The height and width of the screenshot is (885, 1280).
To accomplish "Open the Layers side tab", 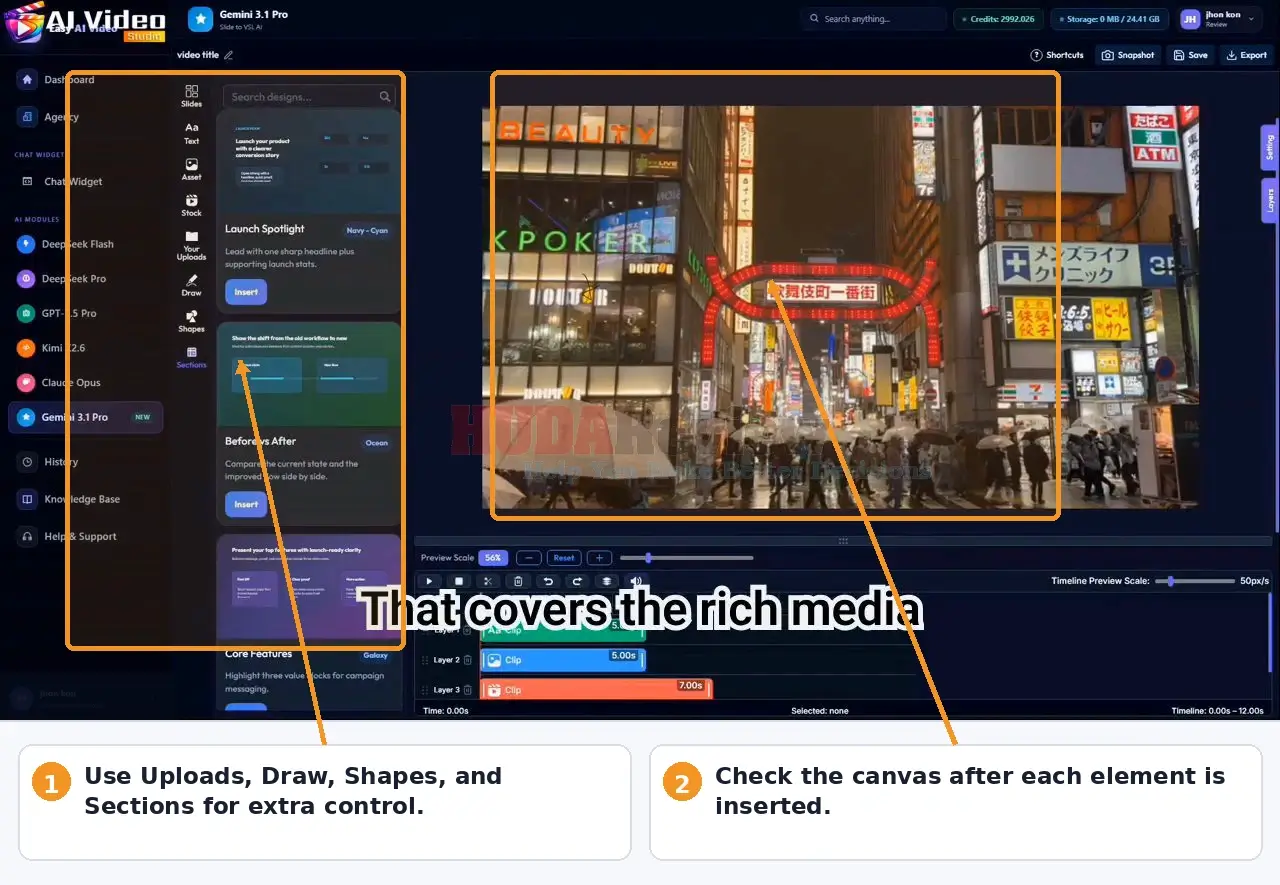I will coord(1269,200).
